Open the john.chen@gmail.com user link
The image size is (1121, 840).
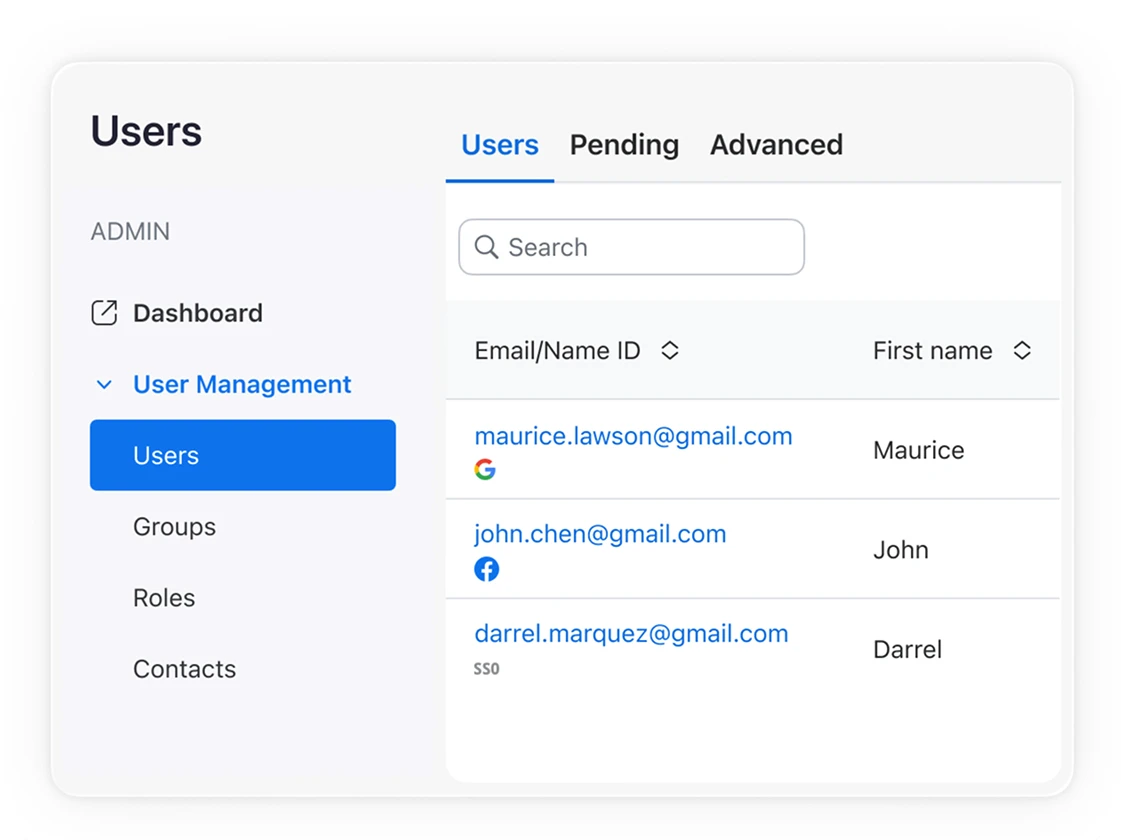click(x=600, y=534)
